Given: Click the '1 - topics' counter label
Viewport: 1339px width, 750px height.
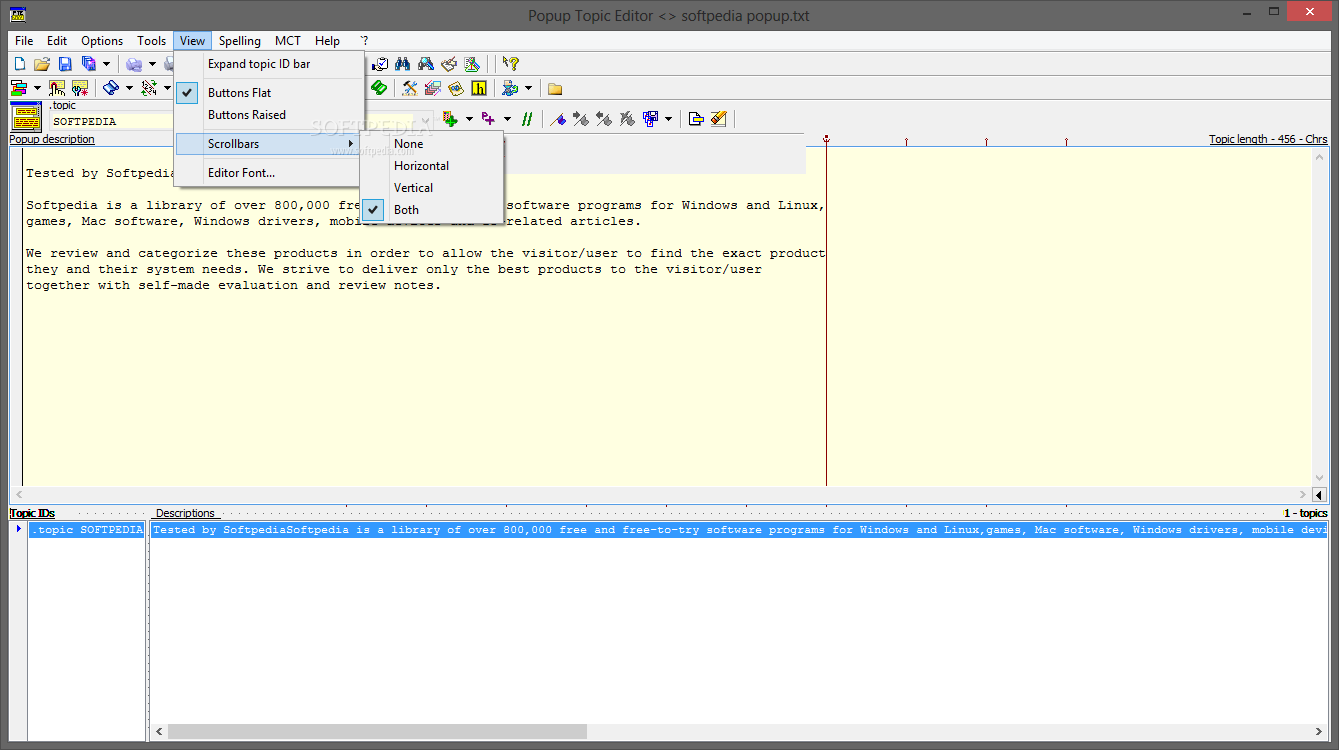Looking at the screenshot, I should pyautogui.click(x=1306, y=513).
